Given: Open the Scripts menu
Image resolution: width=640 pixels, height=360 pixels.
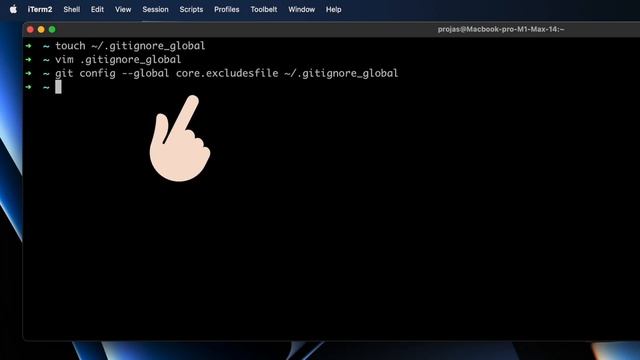Looking at the screenshot, I should (191, 9).
